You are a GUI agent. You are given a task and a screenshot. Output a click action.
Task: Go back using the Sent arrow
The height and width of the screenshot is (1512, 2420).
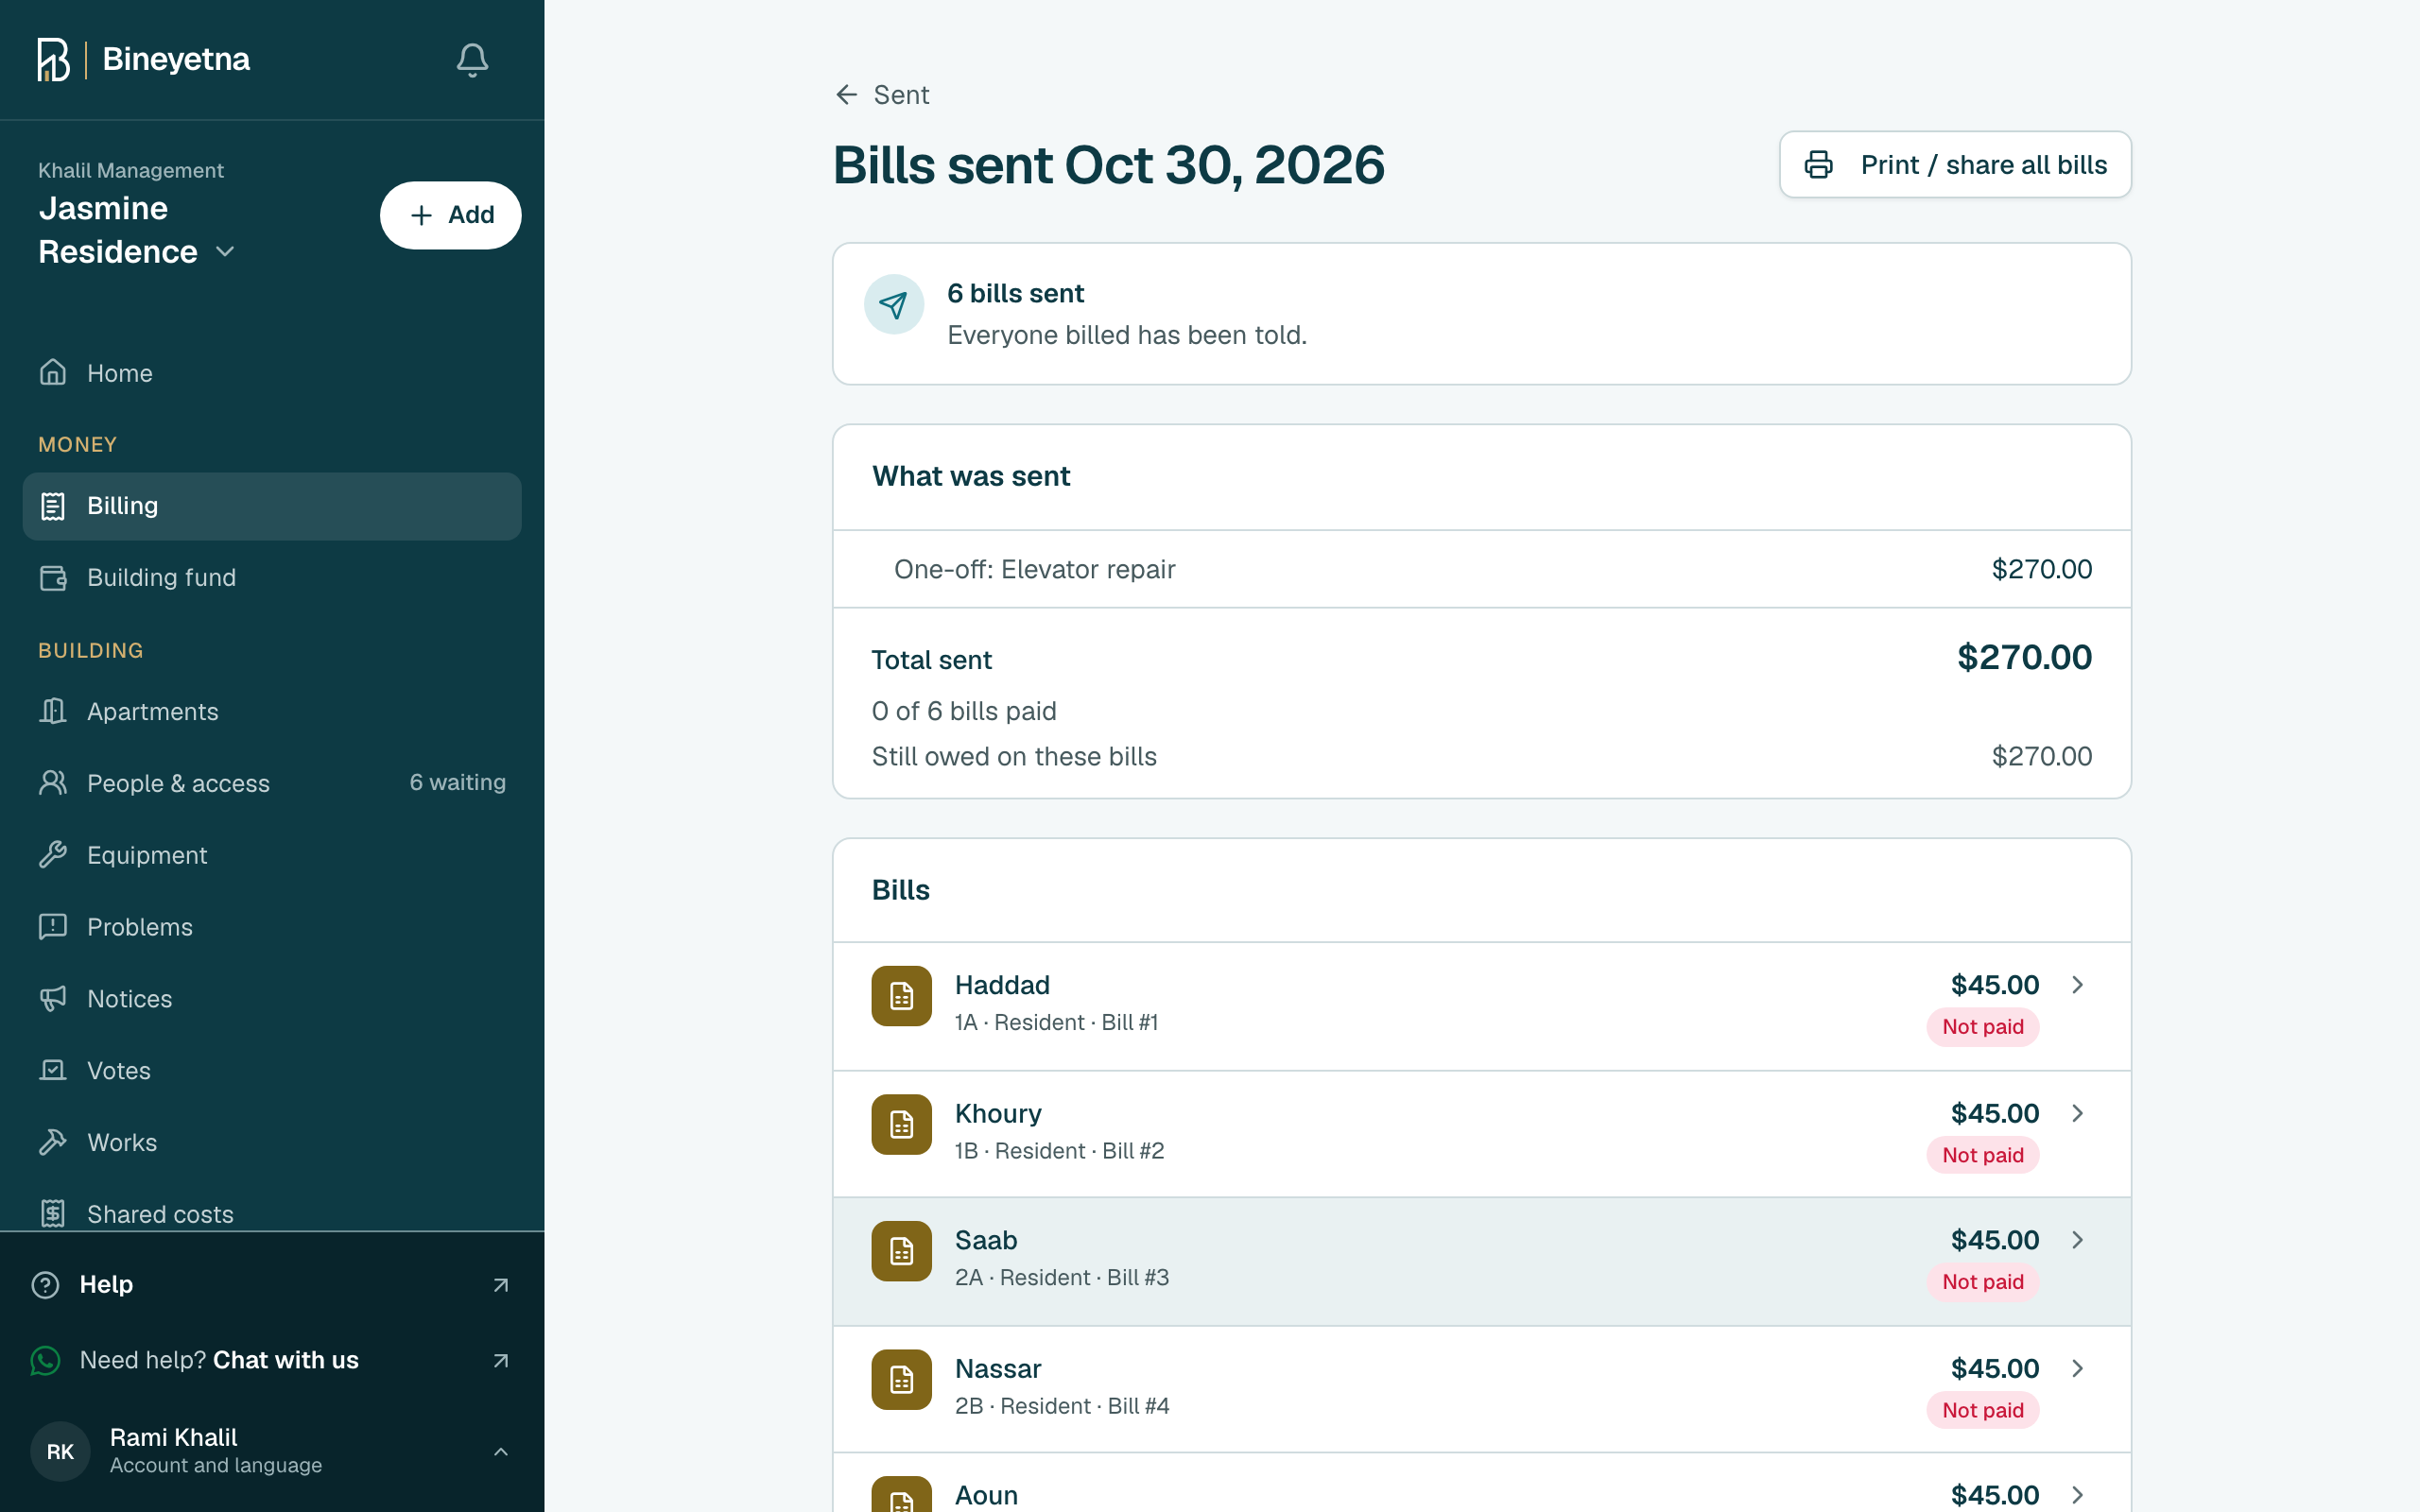tap(846, 95)
